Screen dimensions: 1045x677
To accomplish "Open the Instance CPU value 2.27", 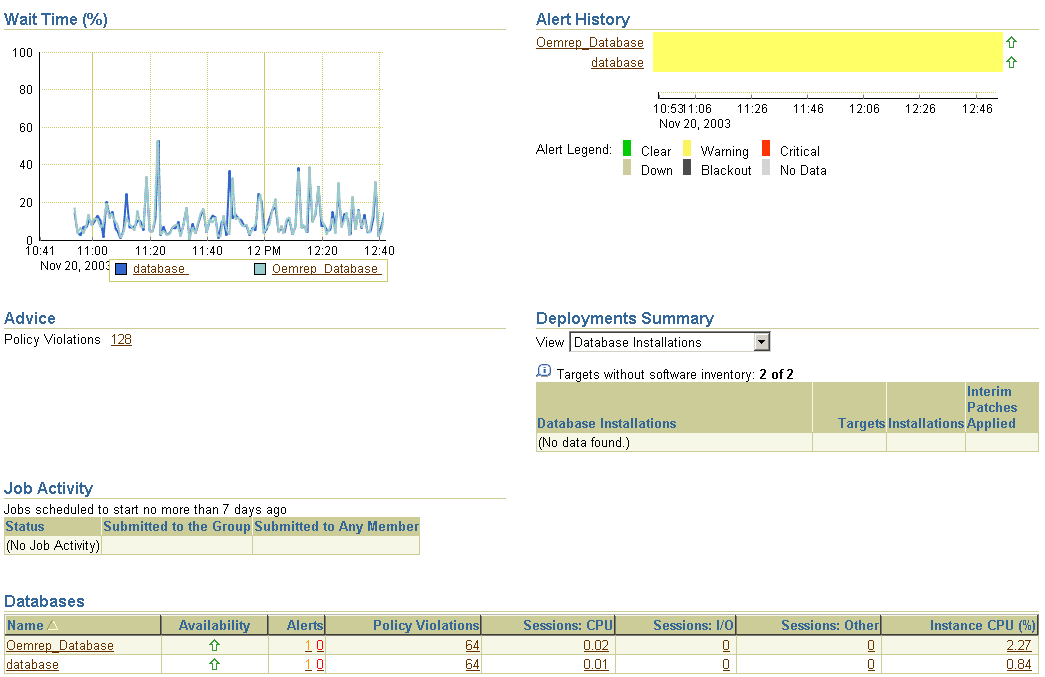I will click(x=1018, y=646).
